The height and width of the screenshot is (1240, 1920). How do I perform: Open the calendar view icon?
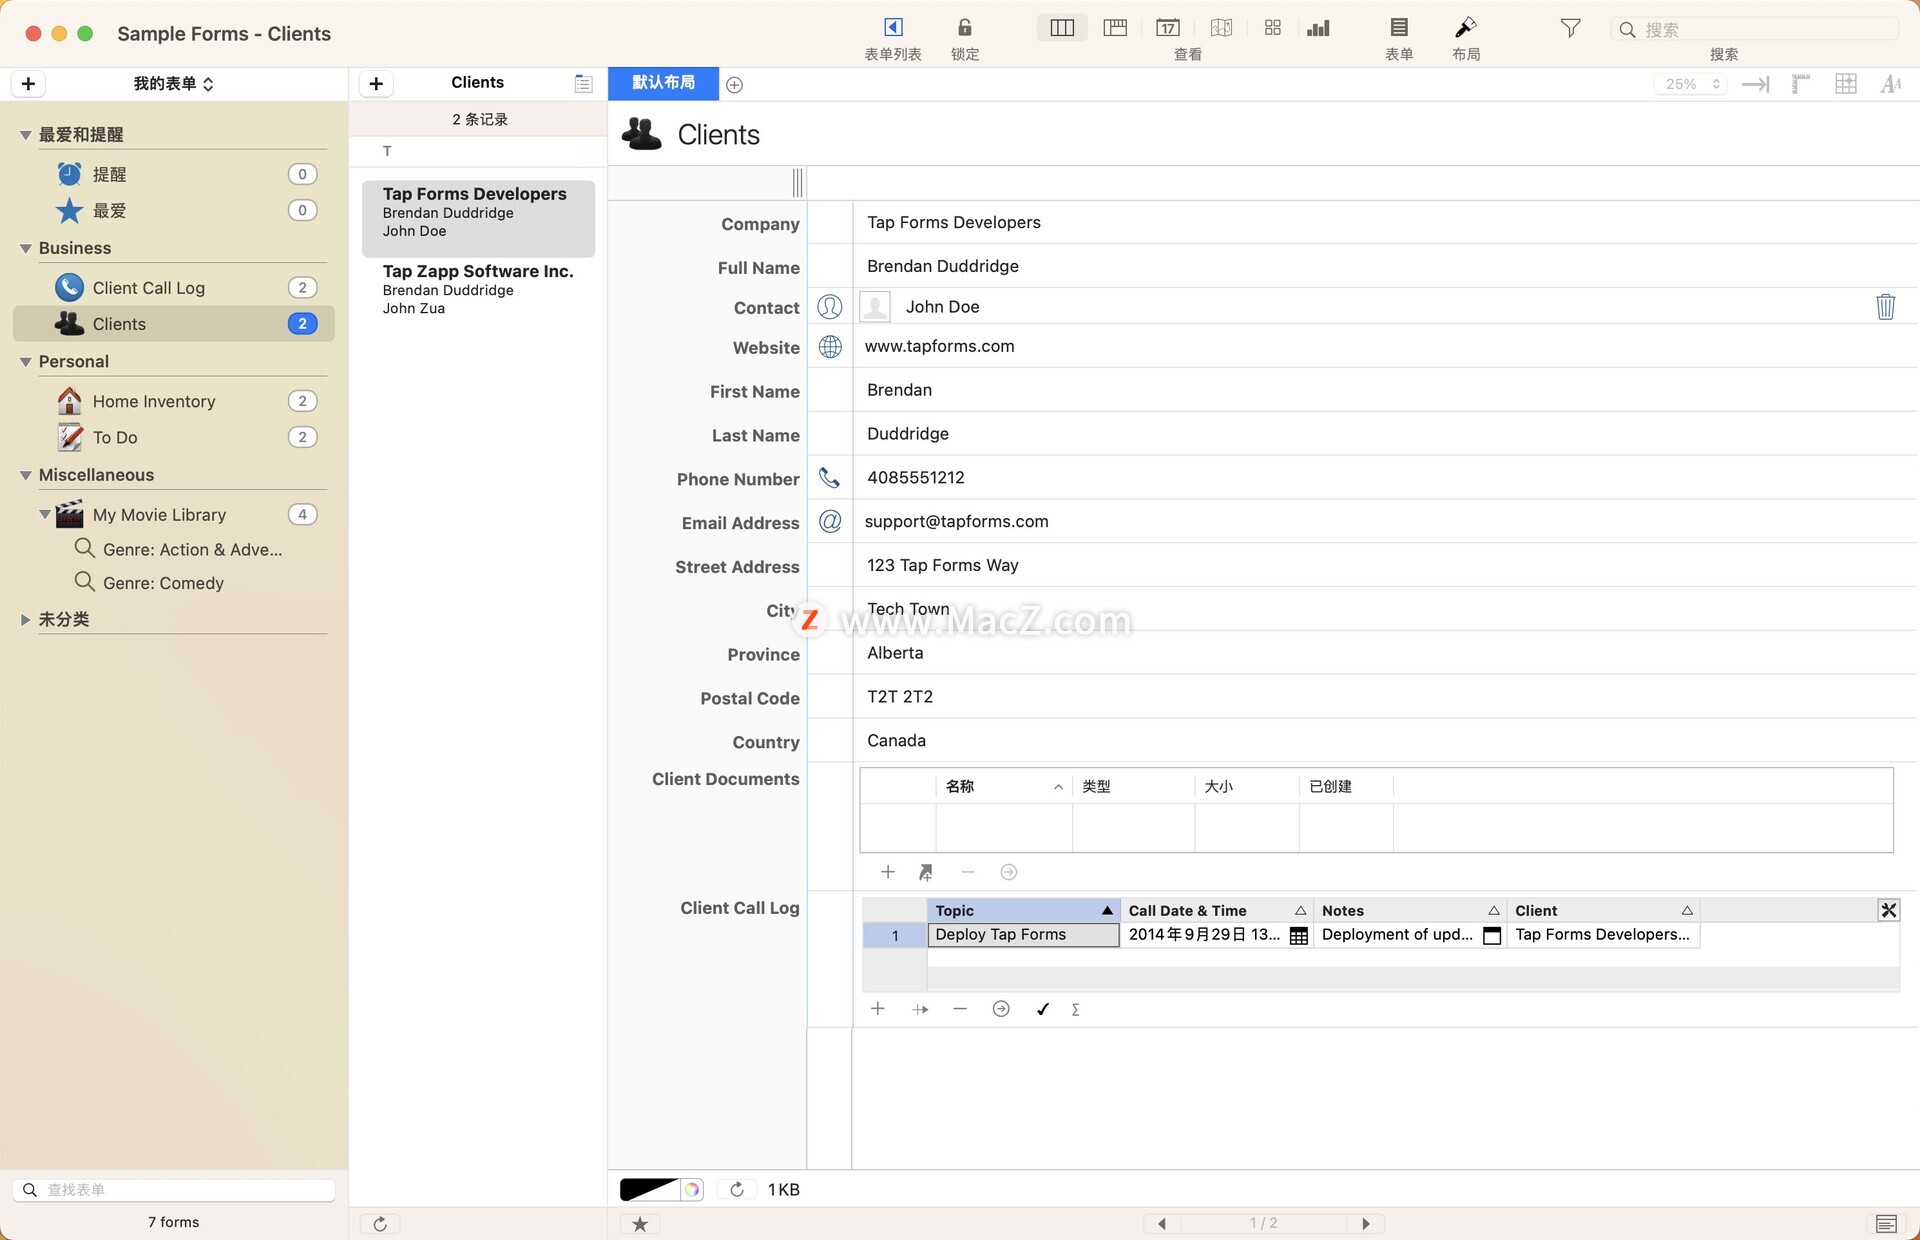click(1168, 28)
